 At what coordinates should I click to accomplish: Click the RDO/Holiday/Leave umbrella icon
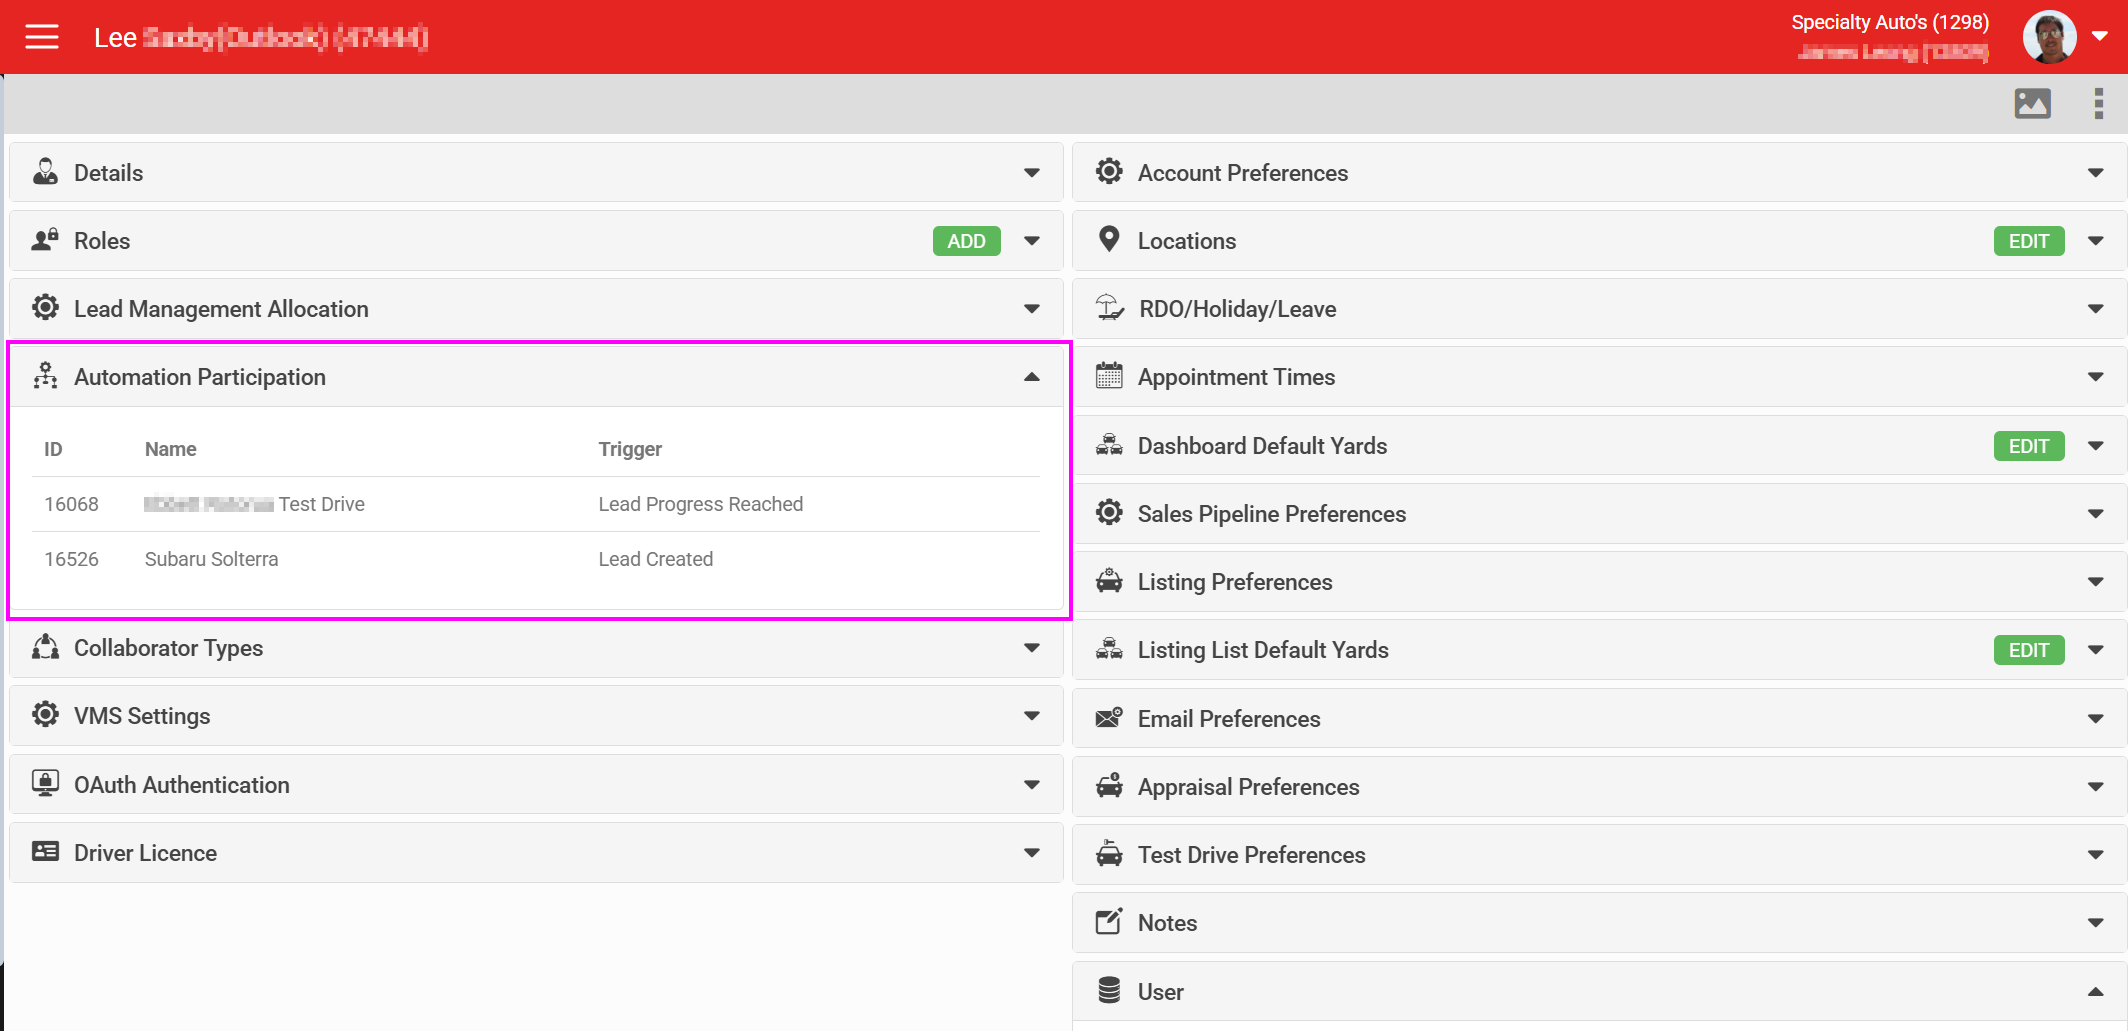(x=1109, y=308)
